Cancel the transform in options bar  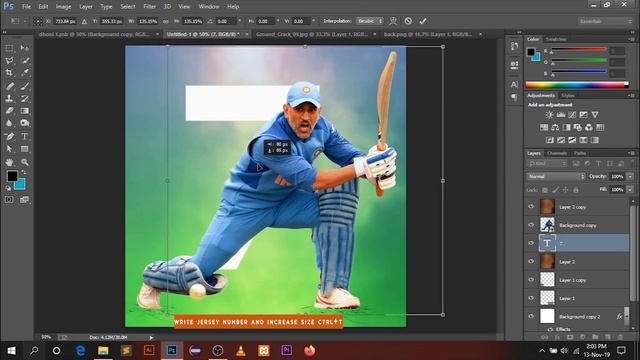pos(408,21)
